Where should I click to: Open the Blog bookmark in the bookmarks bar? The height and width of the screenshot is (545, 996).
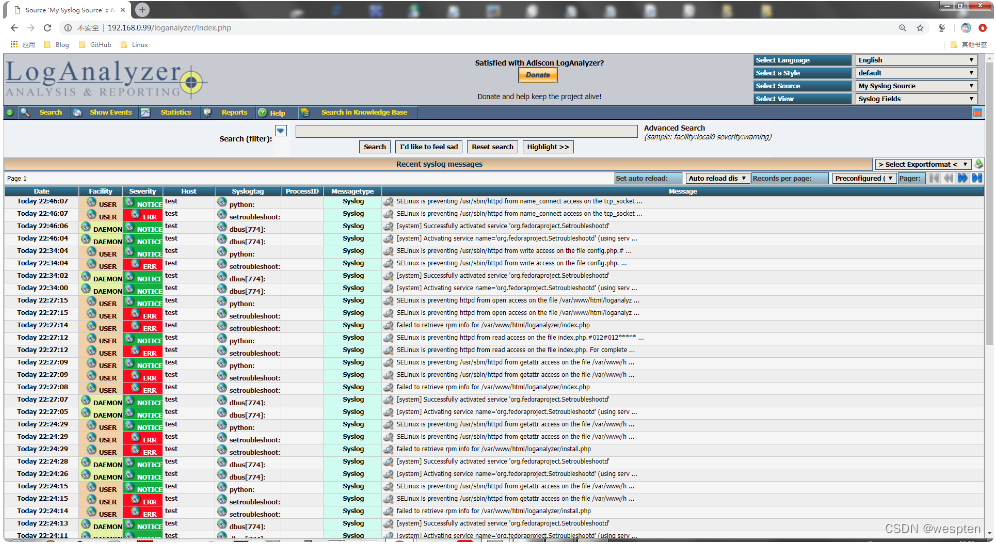tap(57, 44)
